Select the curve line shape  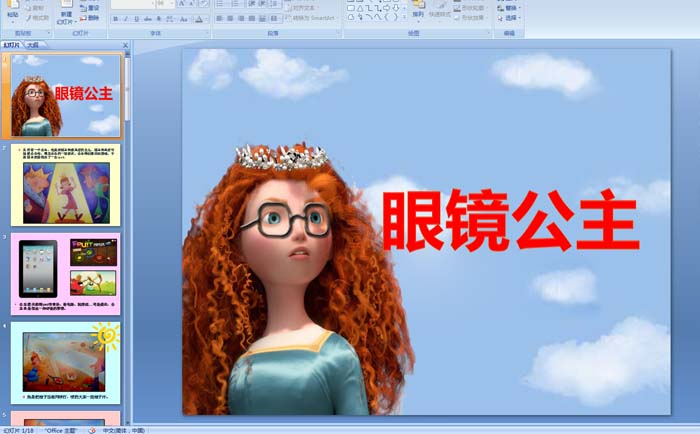point(378,17)
